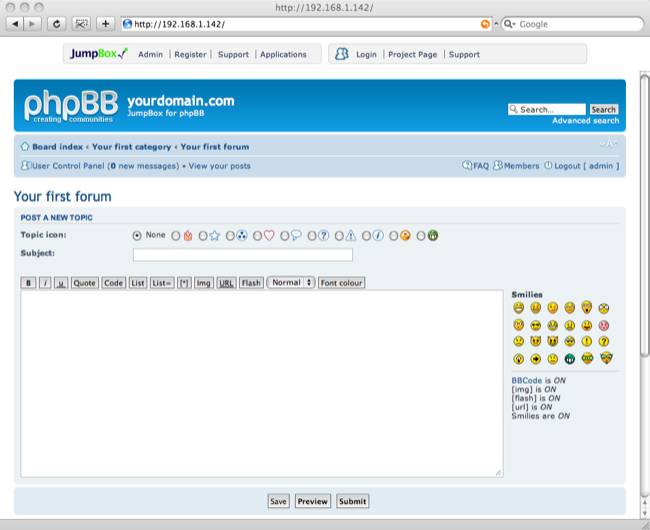This screenshot has width=650, height=530.
Task: Click the forum Search keywords field
Action: click(x=547, y=109)
